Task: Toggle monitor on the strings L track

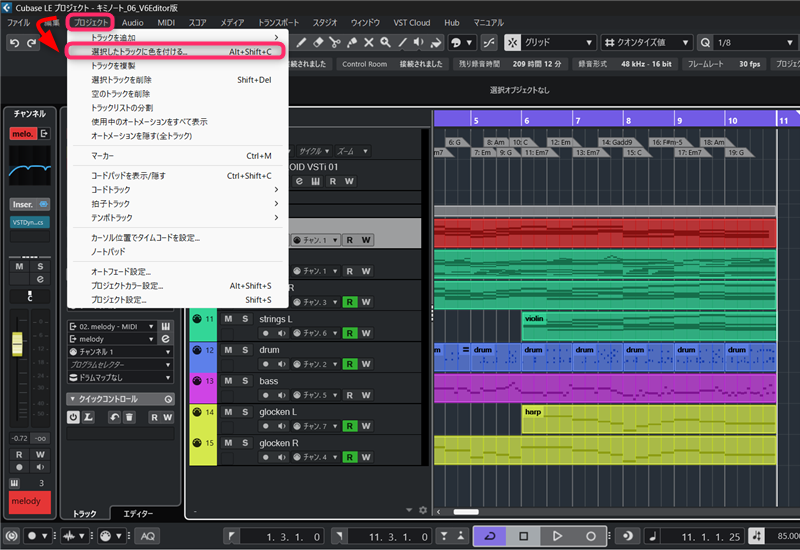Action: [281, 333]
